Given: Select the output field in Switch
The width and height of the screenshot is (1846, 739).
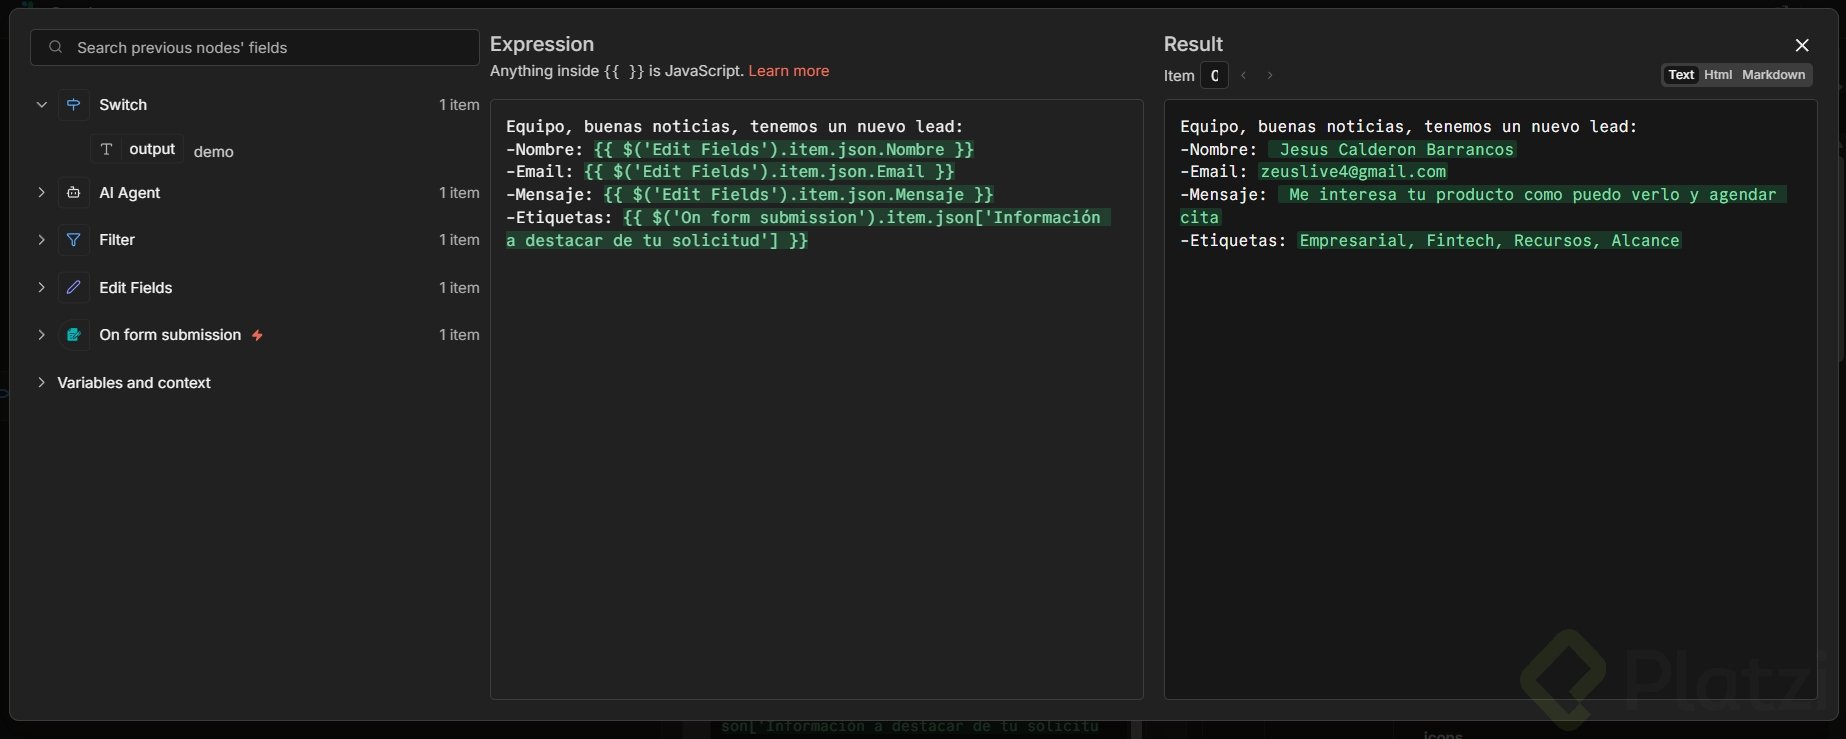Looking at the screenshot, I should [x=152, y=149].
